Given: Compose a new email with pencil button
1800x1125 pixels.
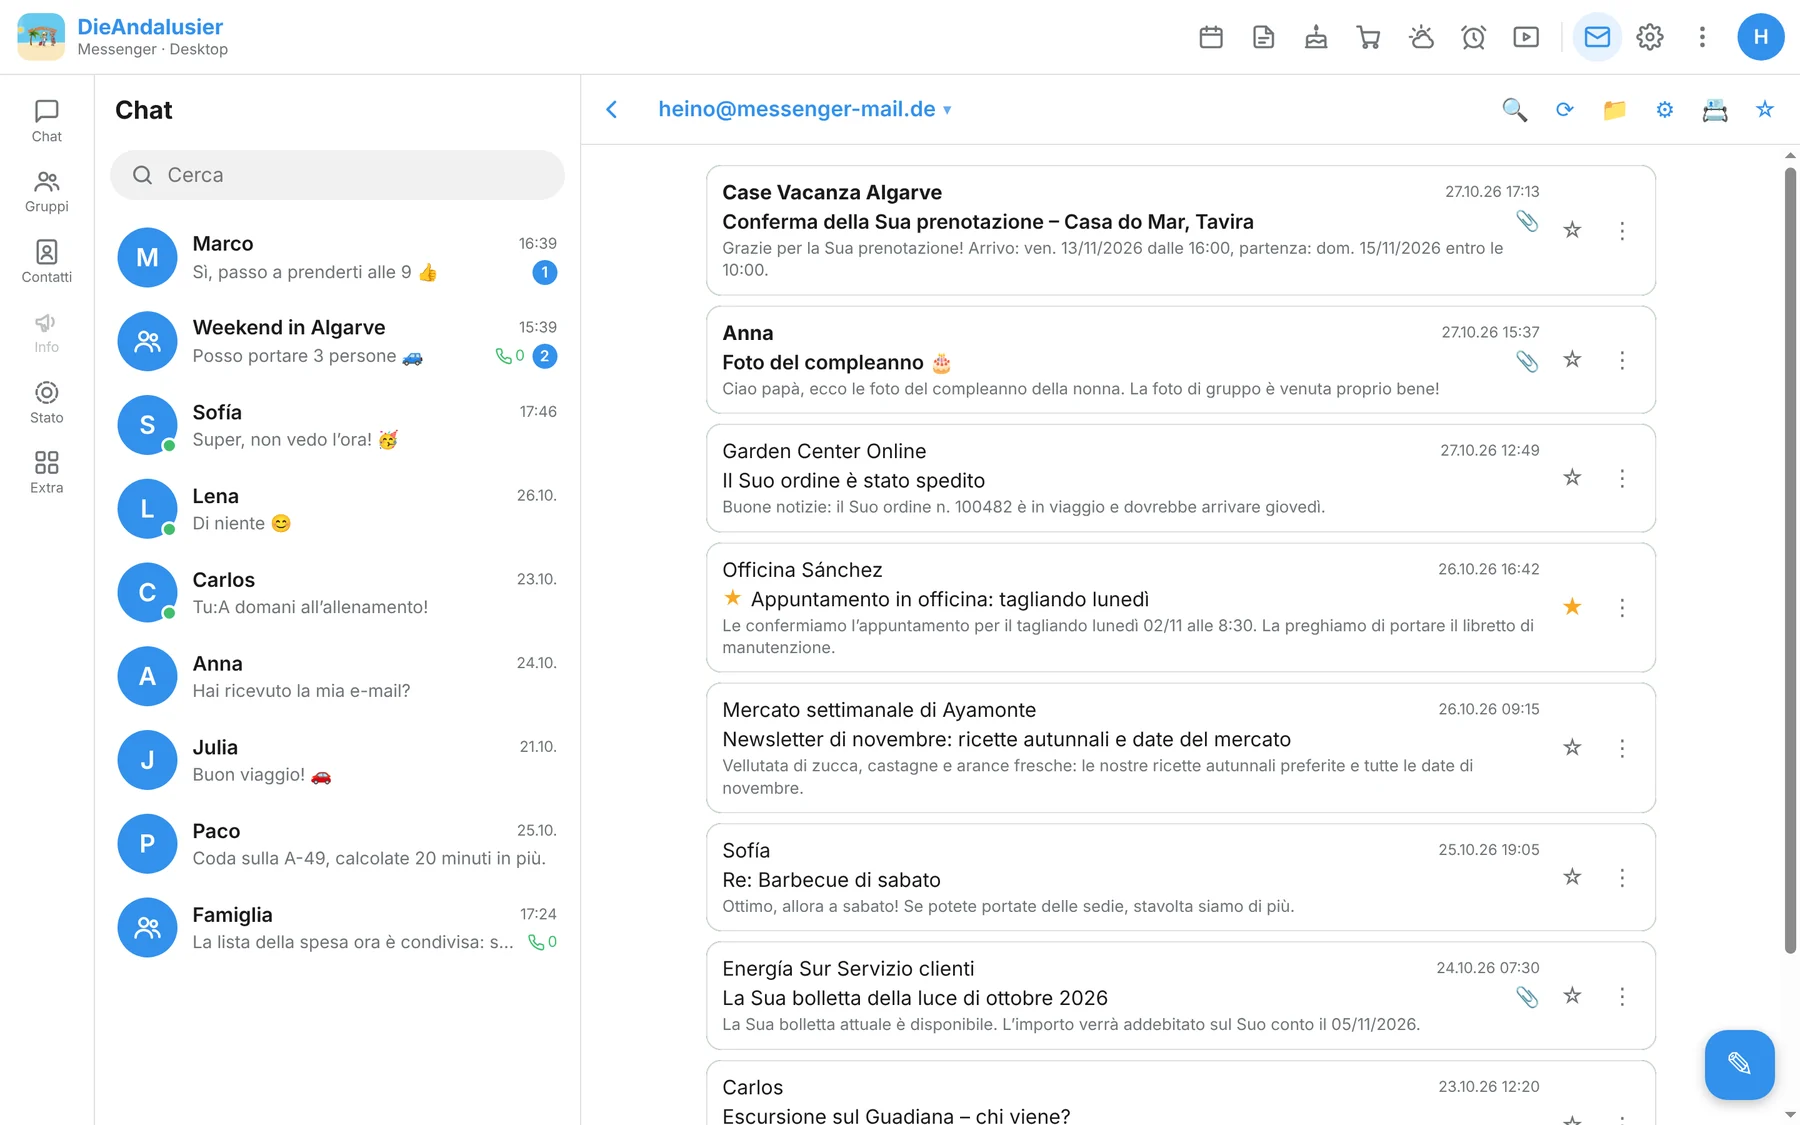Looking at the screenshot, I should point(1740,1064).
